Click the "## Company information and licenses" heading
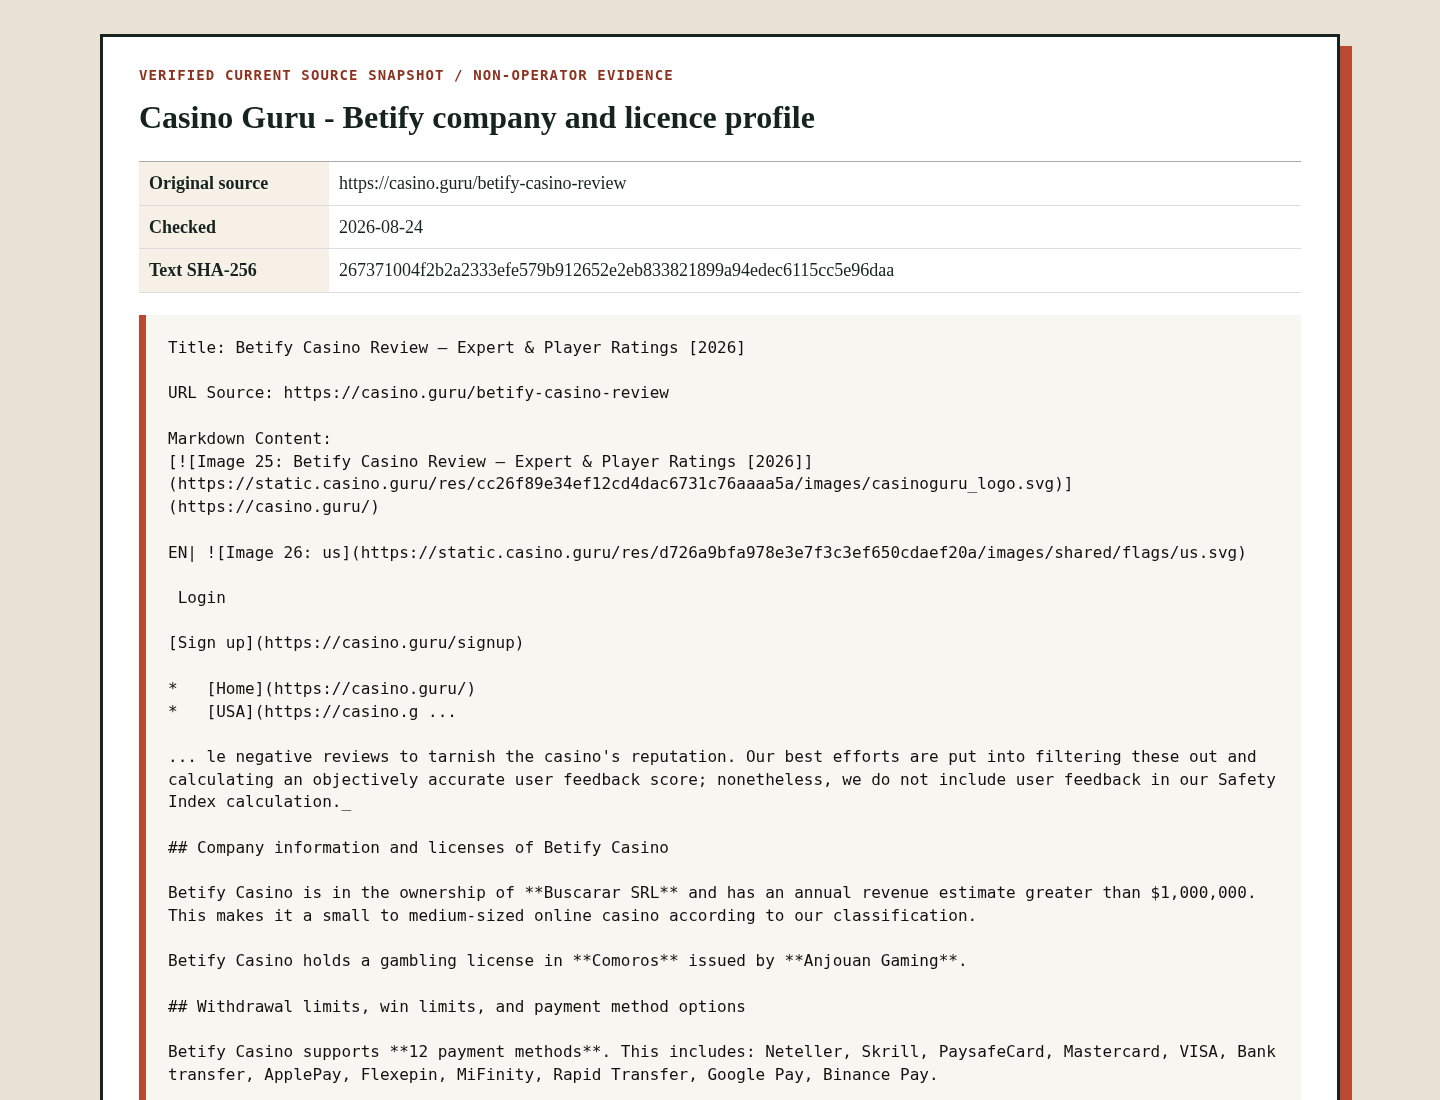The width and height of the screenshot is (1440, 1100). click(x=418, y=848)
